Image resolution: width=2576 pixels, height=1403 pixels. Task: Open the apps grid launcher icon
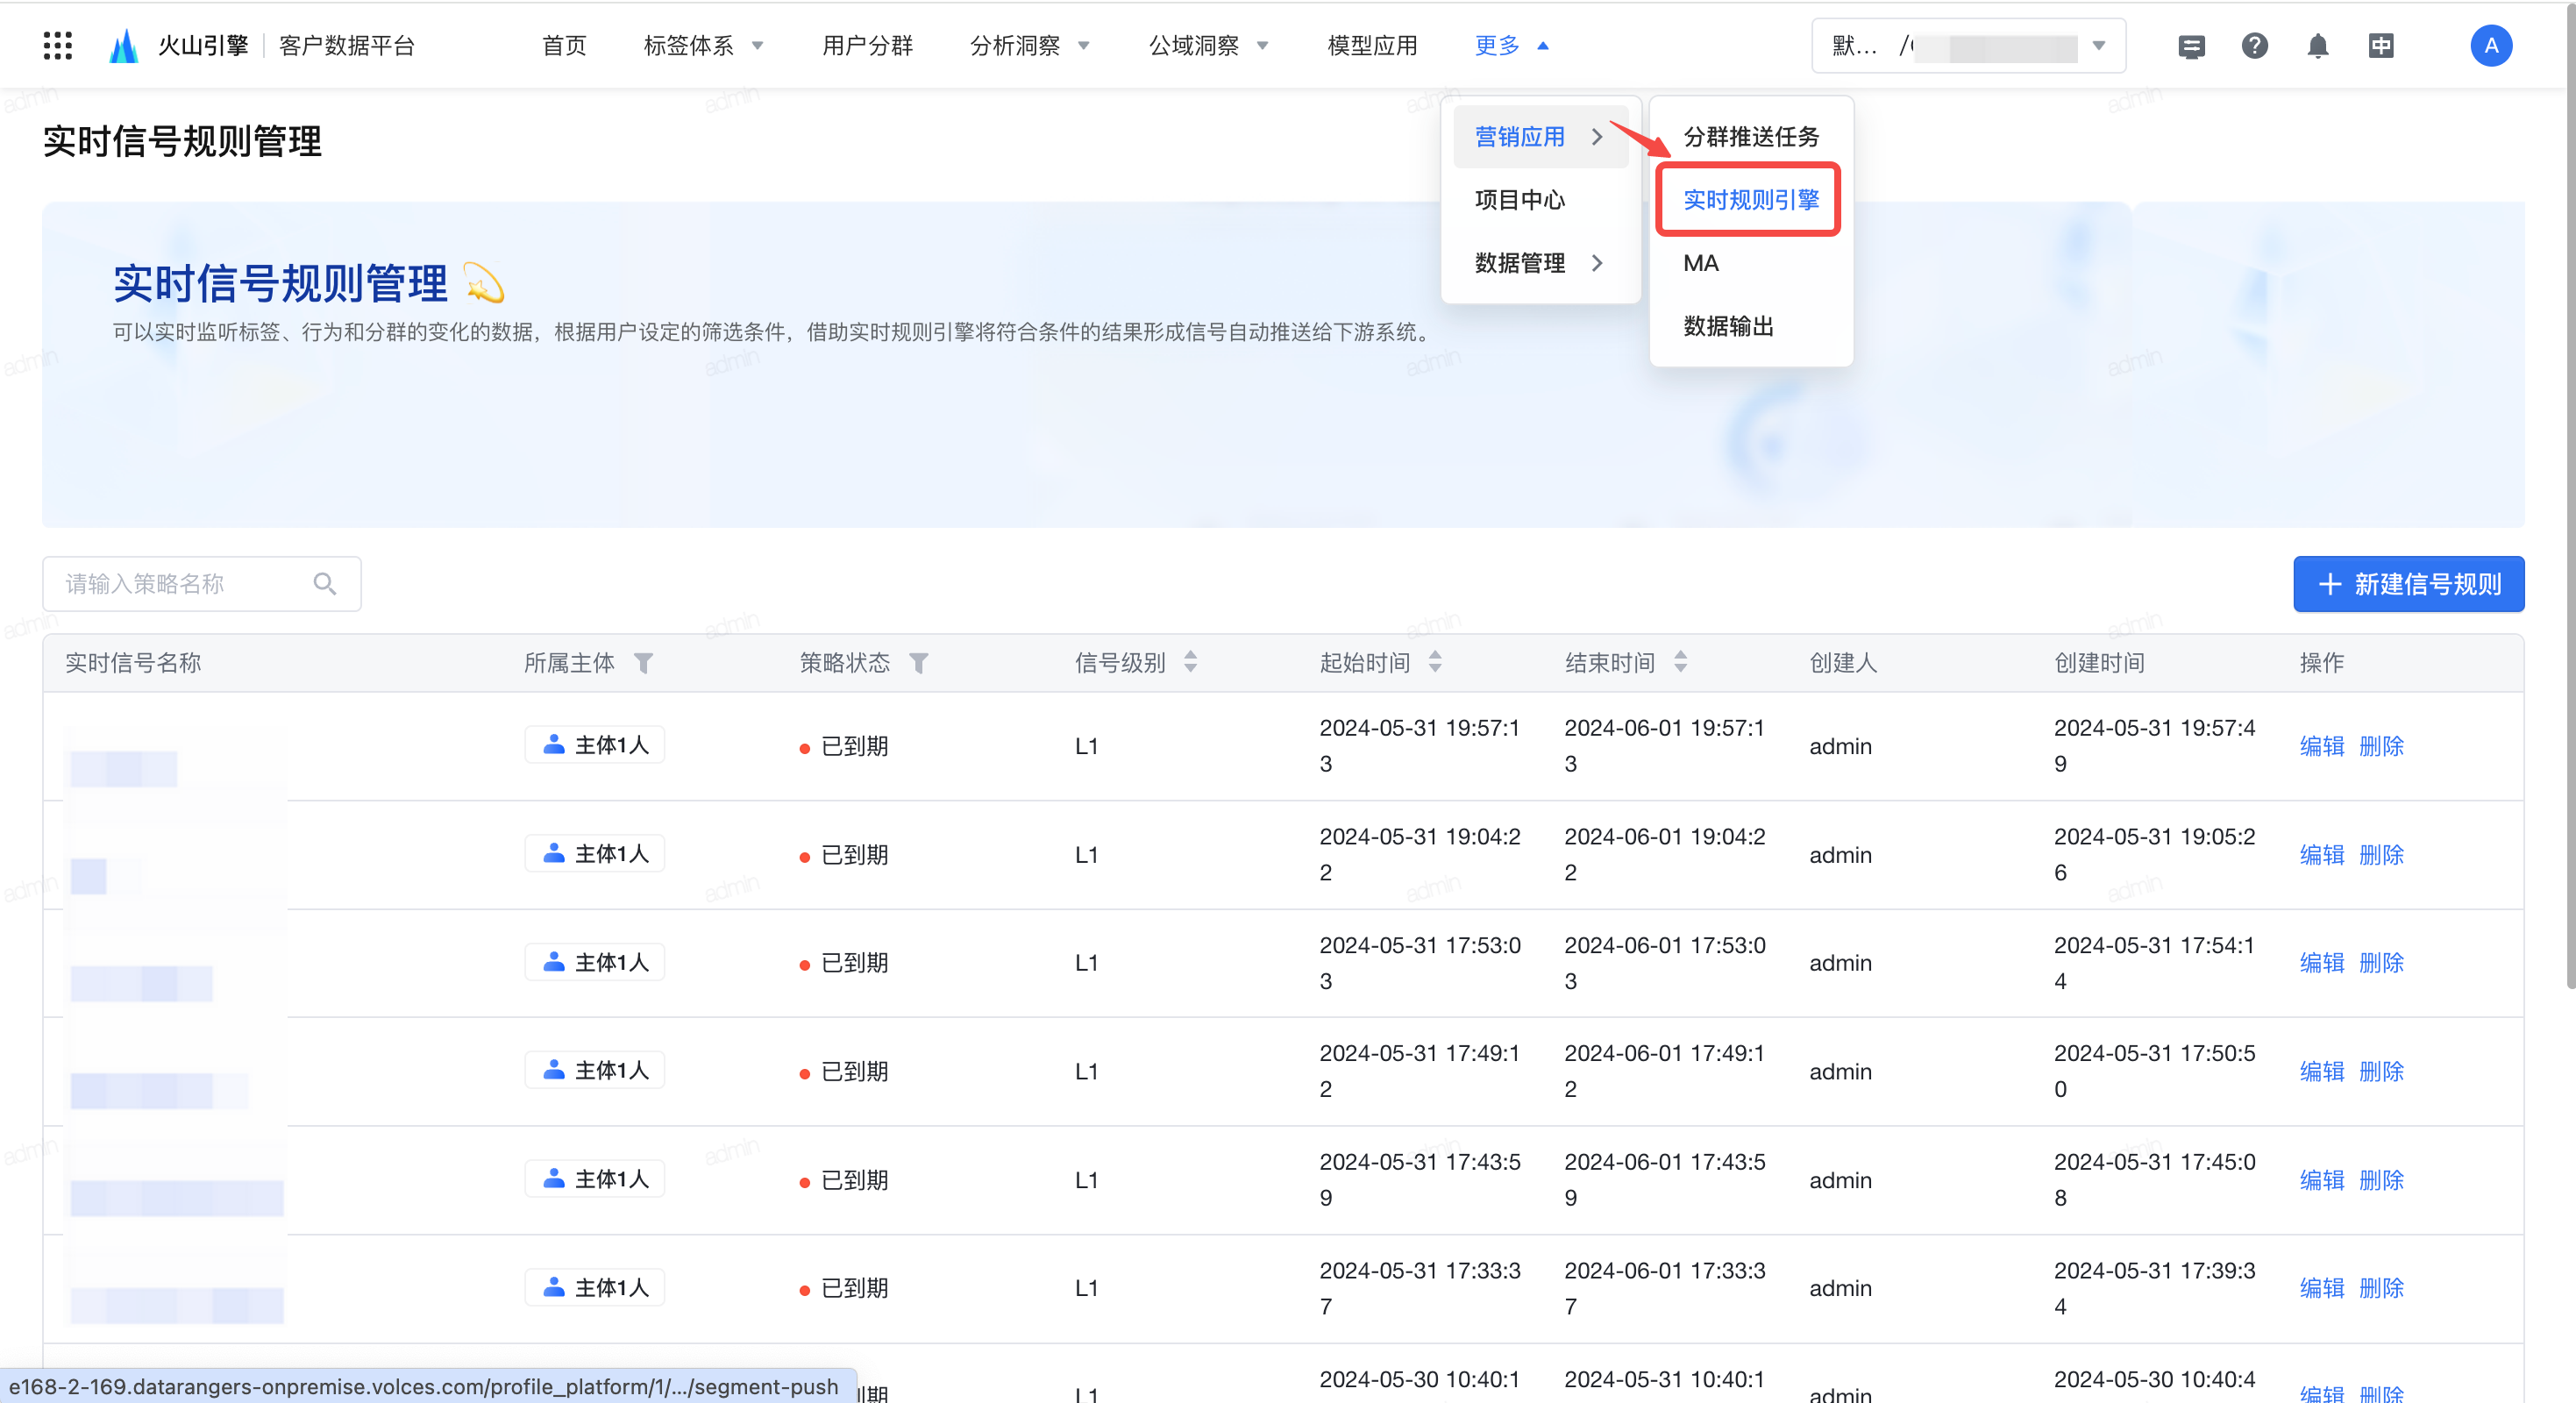[x=58, y=46]
